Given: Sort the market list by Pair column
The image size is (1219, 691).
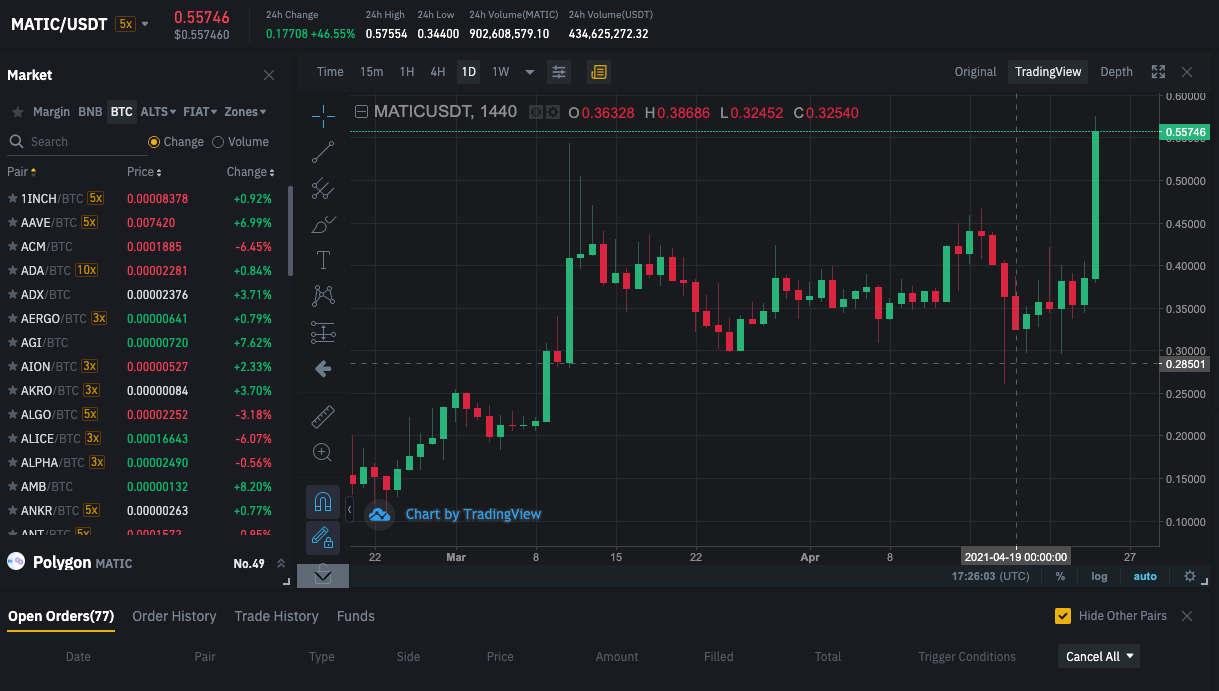Looking at the screenshot, I should pyautogui.click(x=22, y=172).
